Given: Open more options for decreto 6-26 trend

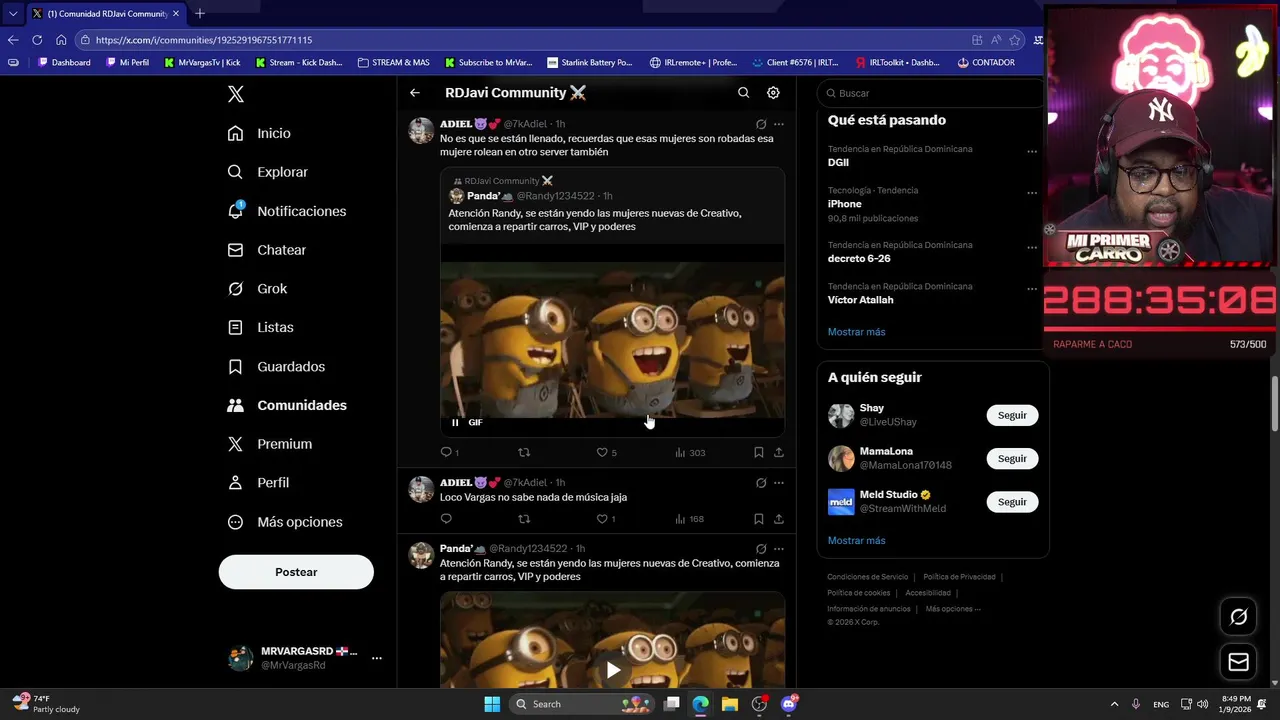Looking at the screenshot, I should coord(1032,247).
